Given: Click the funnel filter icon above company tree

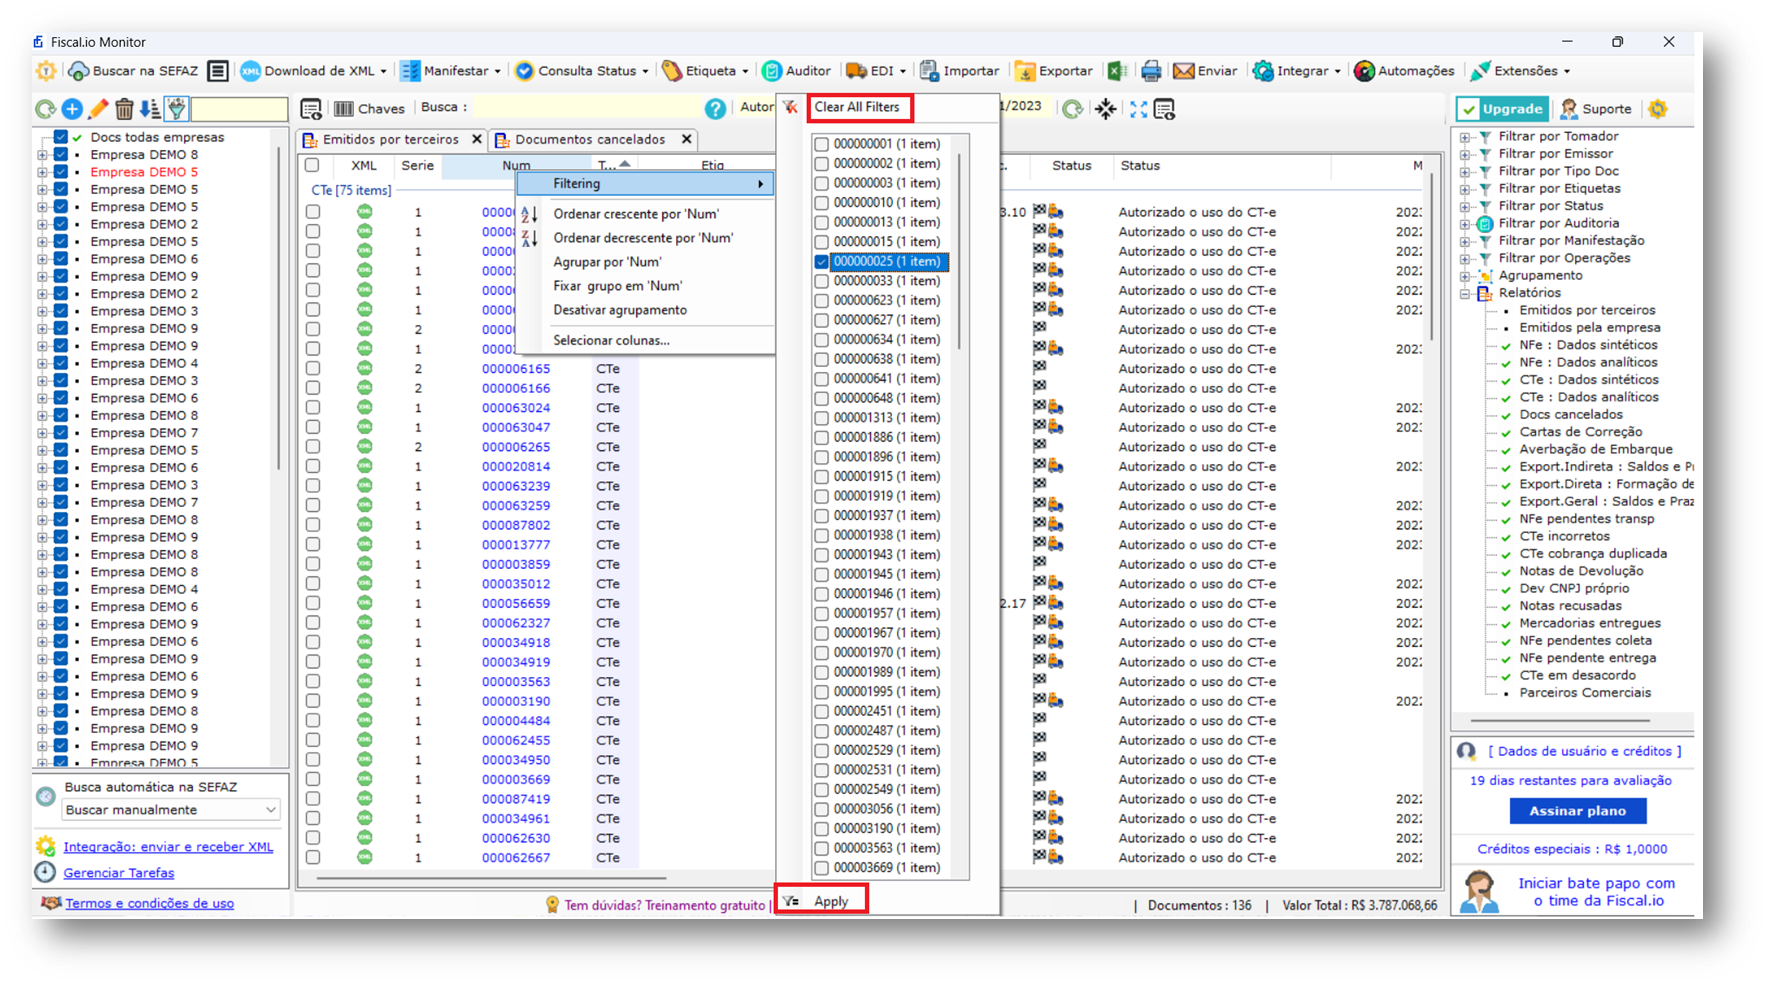Looking at the screenshot, I should point(176,109).
